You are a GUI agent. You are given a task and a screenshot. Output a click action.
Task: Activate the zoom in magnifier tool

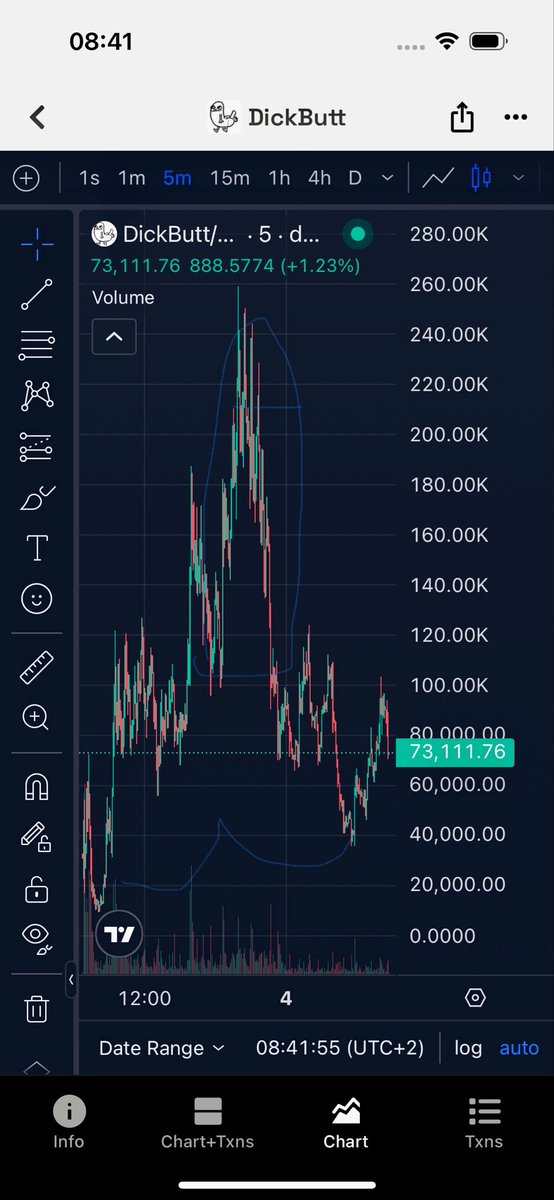[x=37, y=717]
